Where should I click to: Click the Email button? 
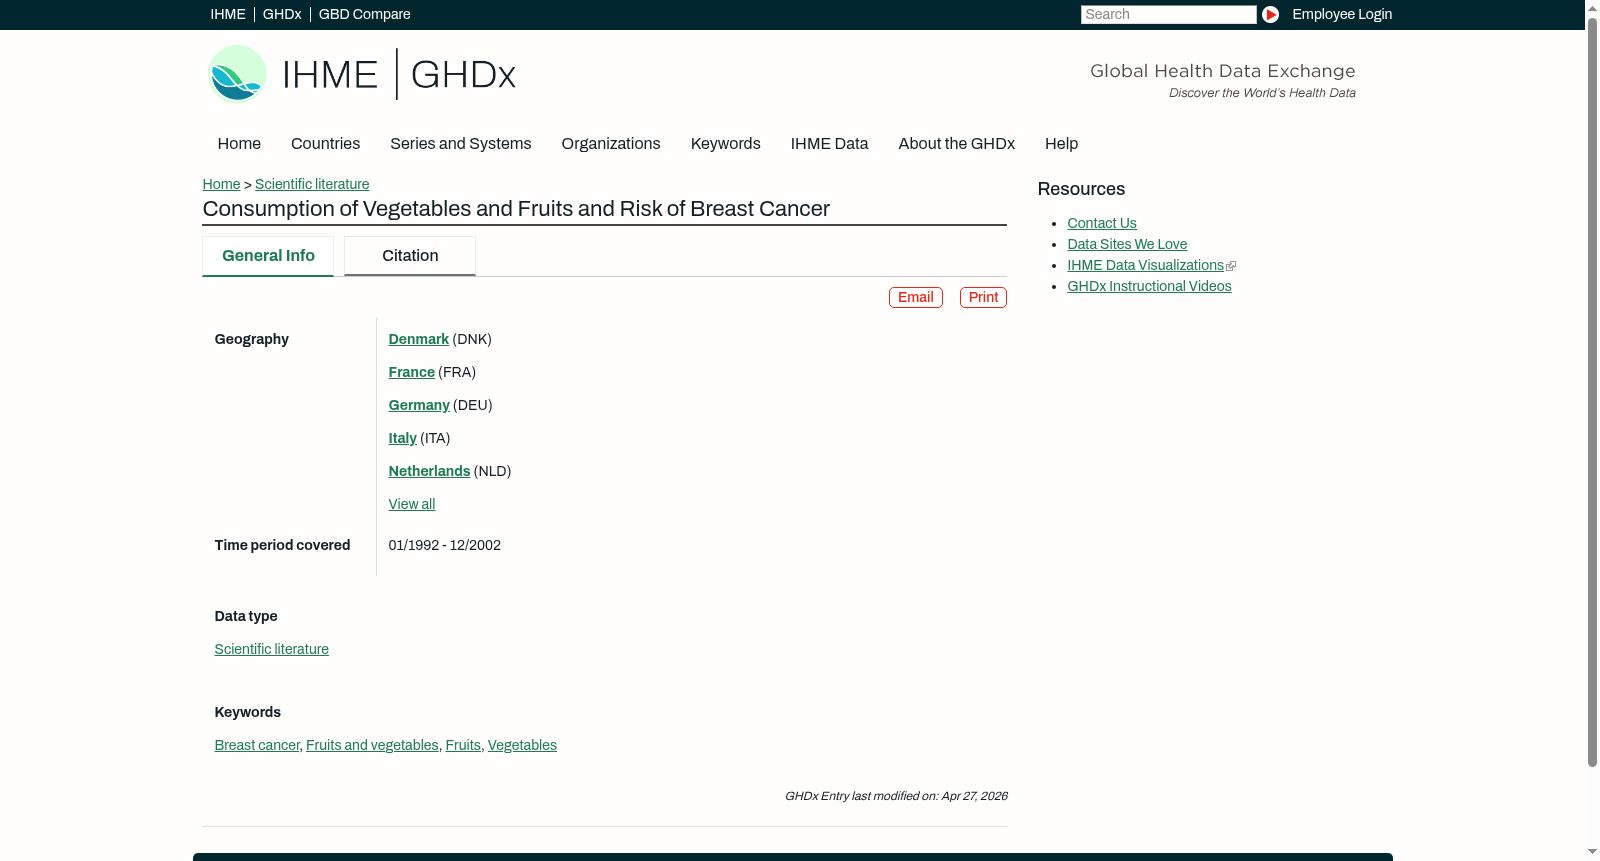coord(916,297)
